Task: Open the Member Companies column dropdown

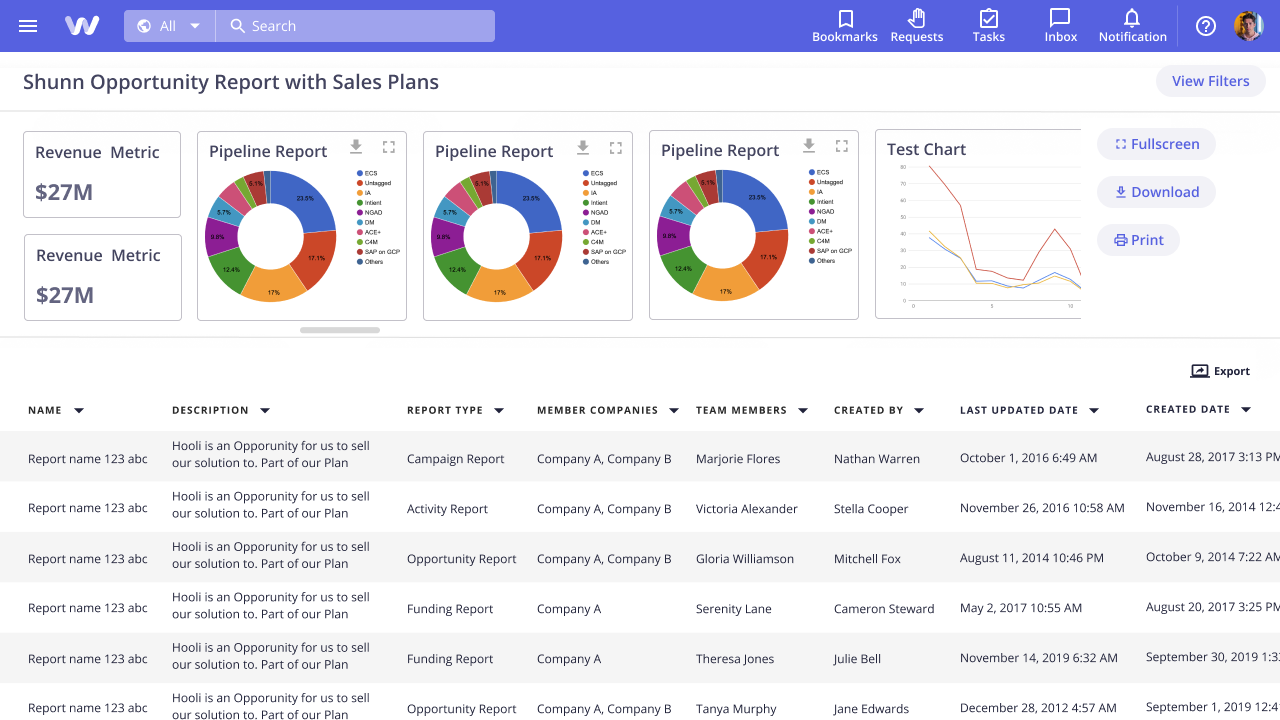Action: [674, 411]
